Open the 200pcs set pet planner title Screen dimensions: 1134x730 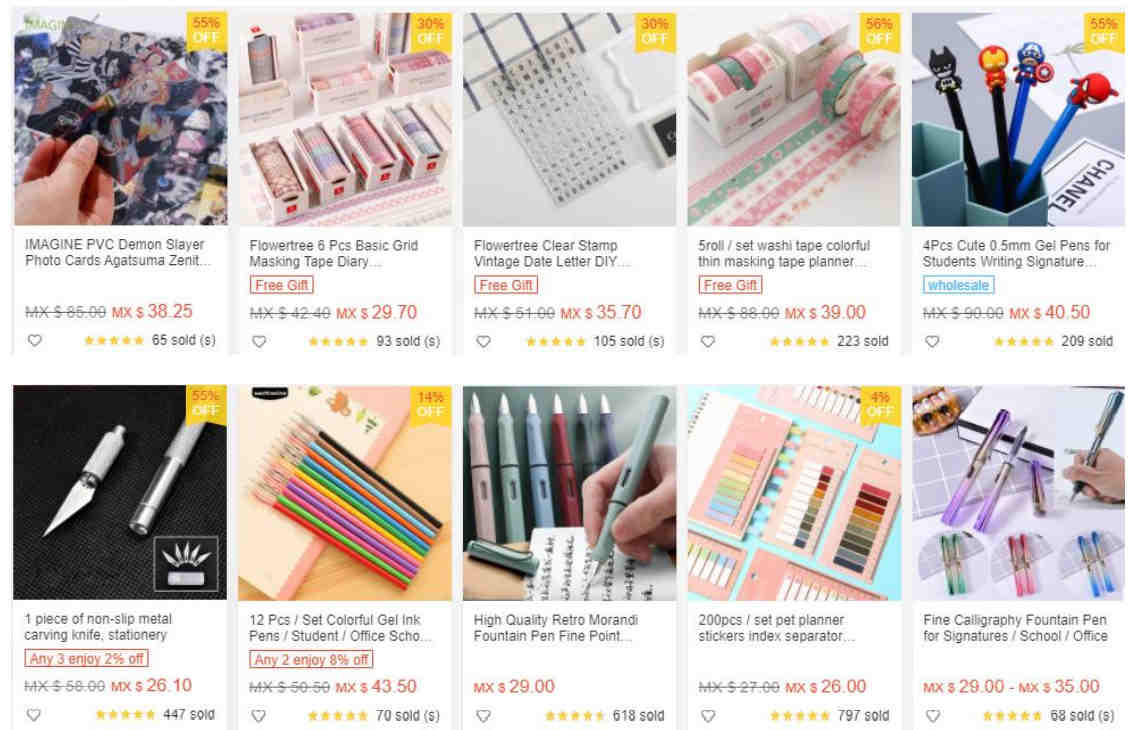pos(776,628)
